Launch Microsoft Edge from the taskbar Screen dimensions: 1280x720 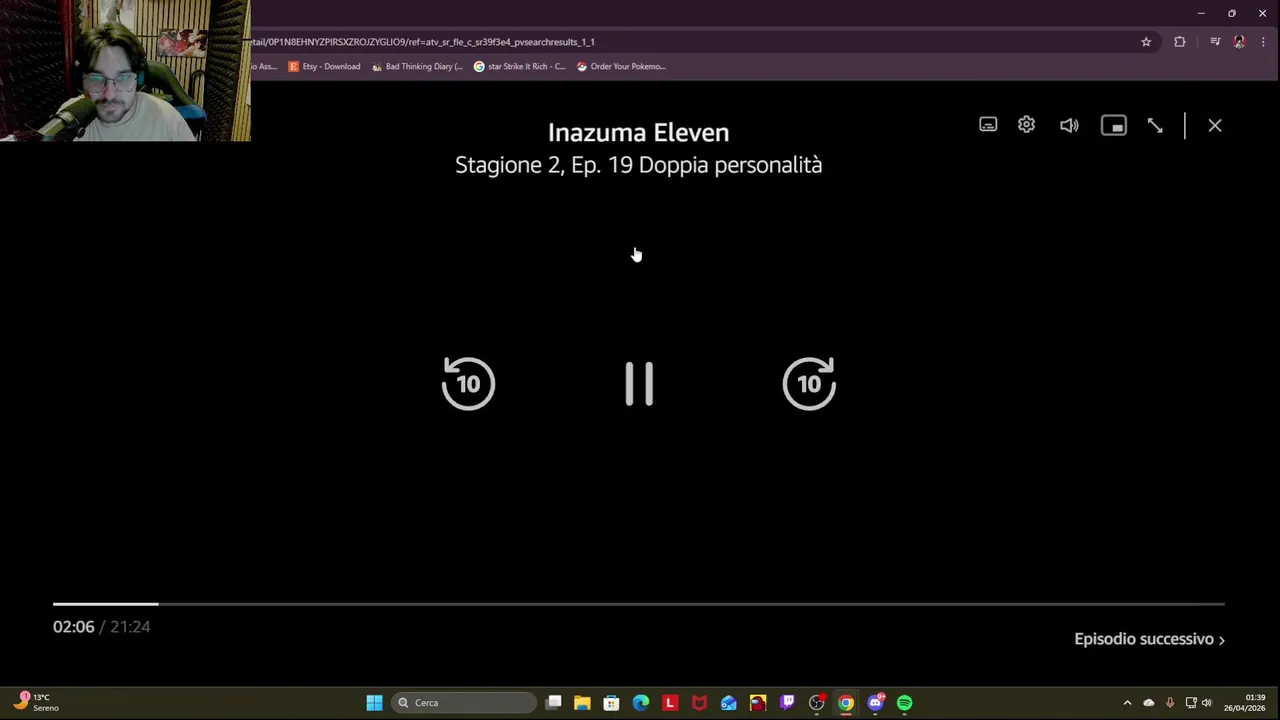click(641, 703)
